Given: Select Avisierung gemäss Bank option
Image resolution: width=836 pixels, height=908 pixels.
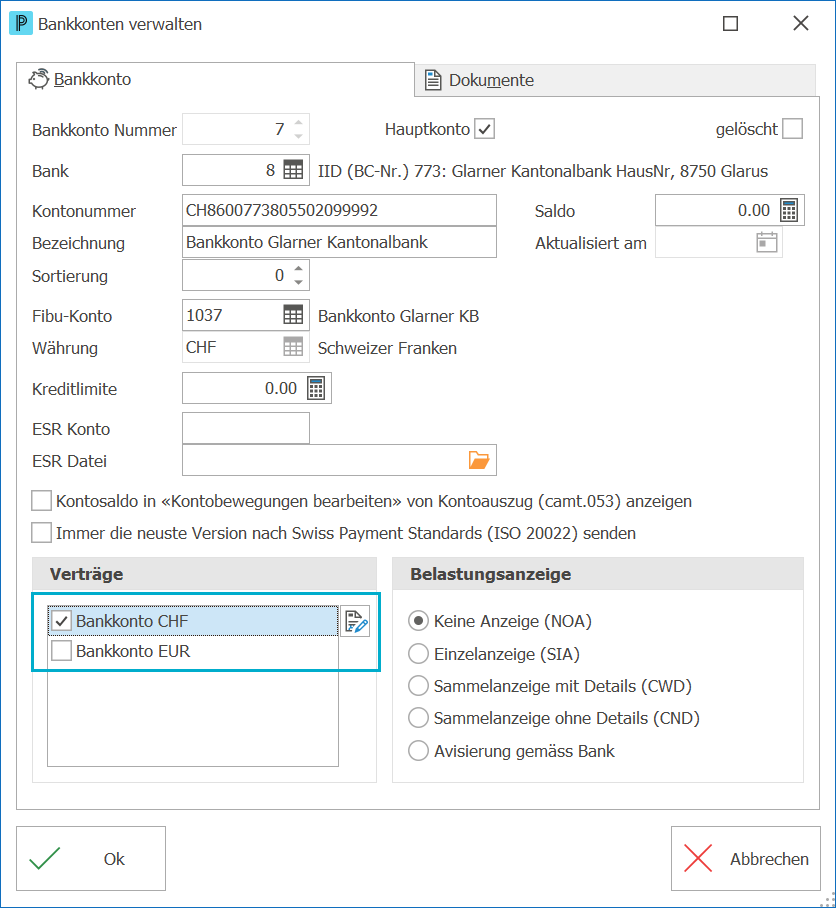Looking at the screenshot, I should (x=418, y=750).
